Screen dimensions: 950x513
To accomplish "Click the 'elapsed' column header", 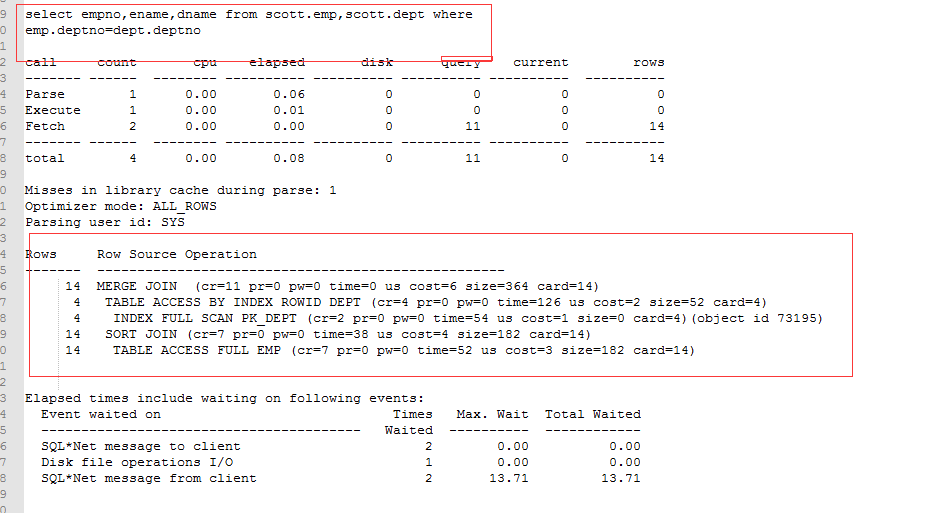I will [277, 62].
